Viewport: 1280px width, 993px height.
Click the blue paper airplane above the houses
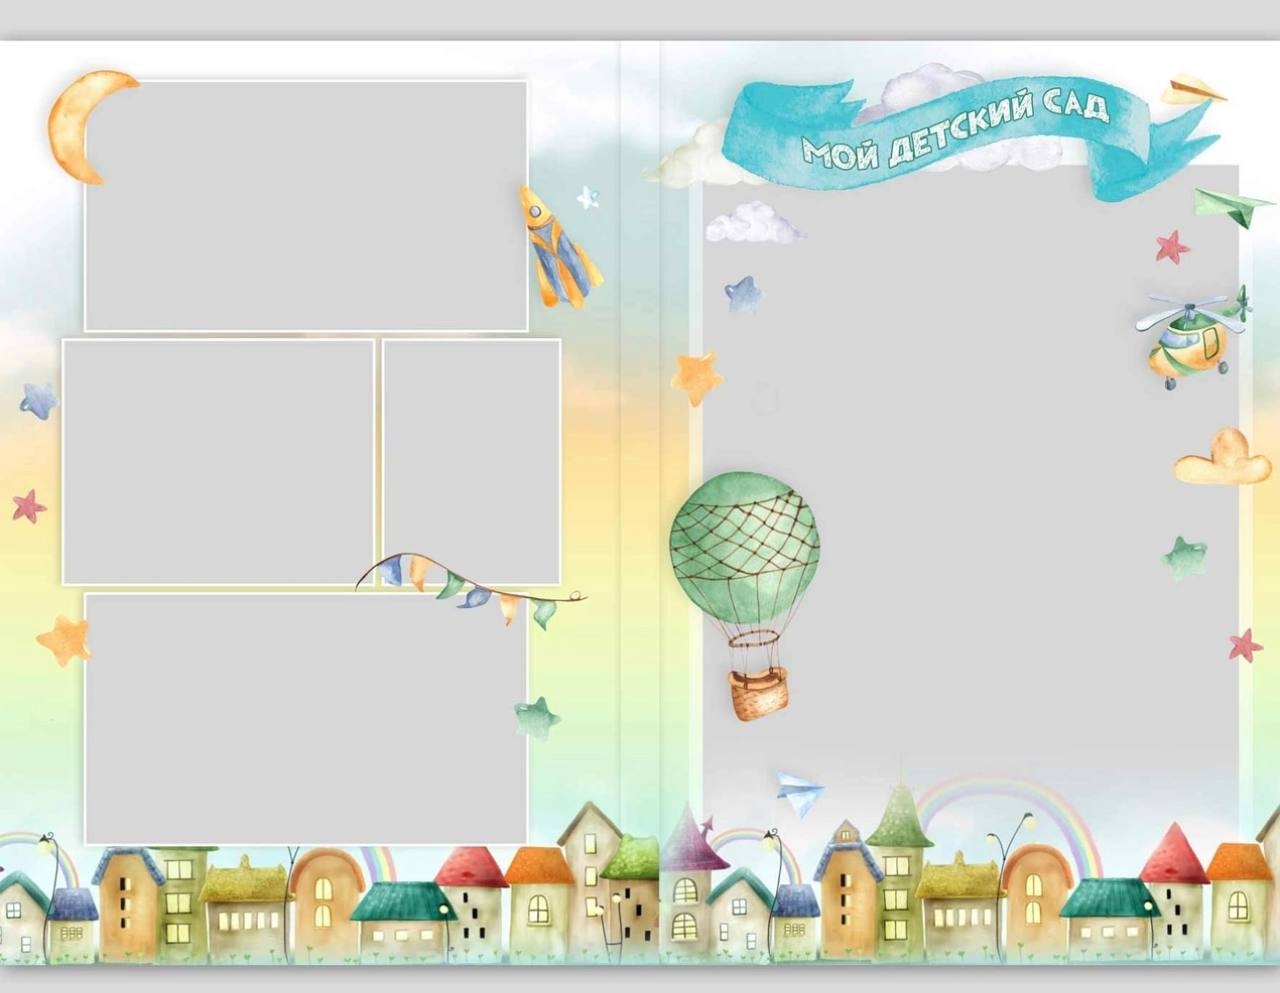click(799, 793)
